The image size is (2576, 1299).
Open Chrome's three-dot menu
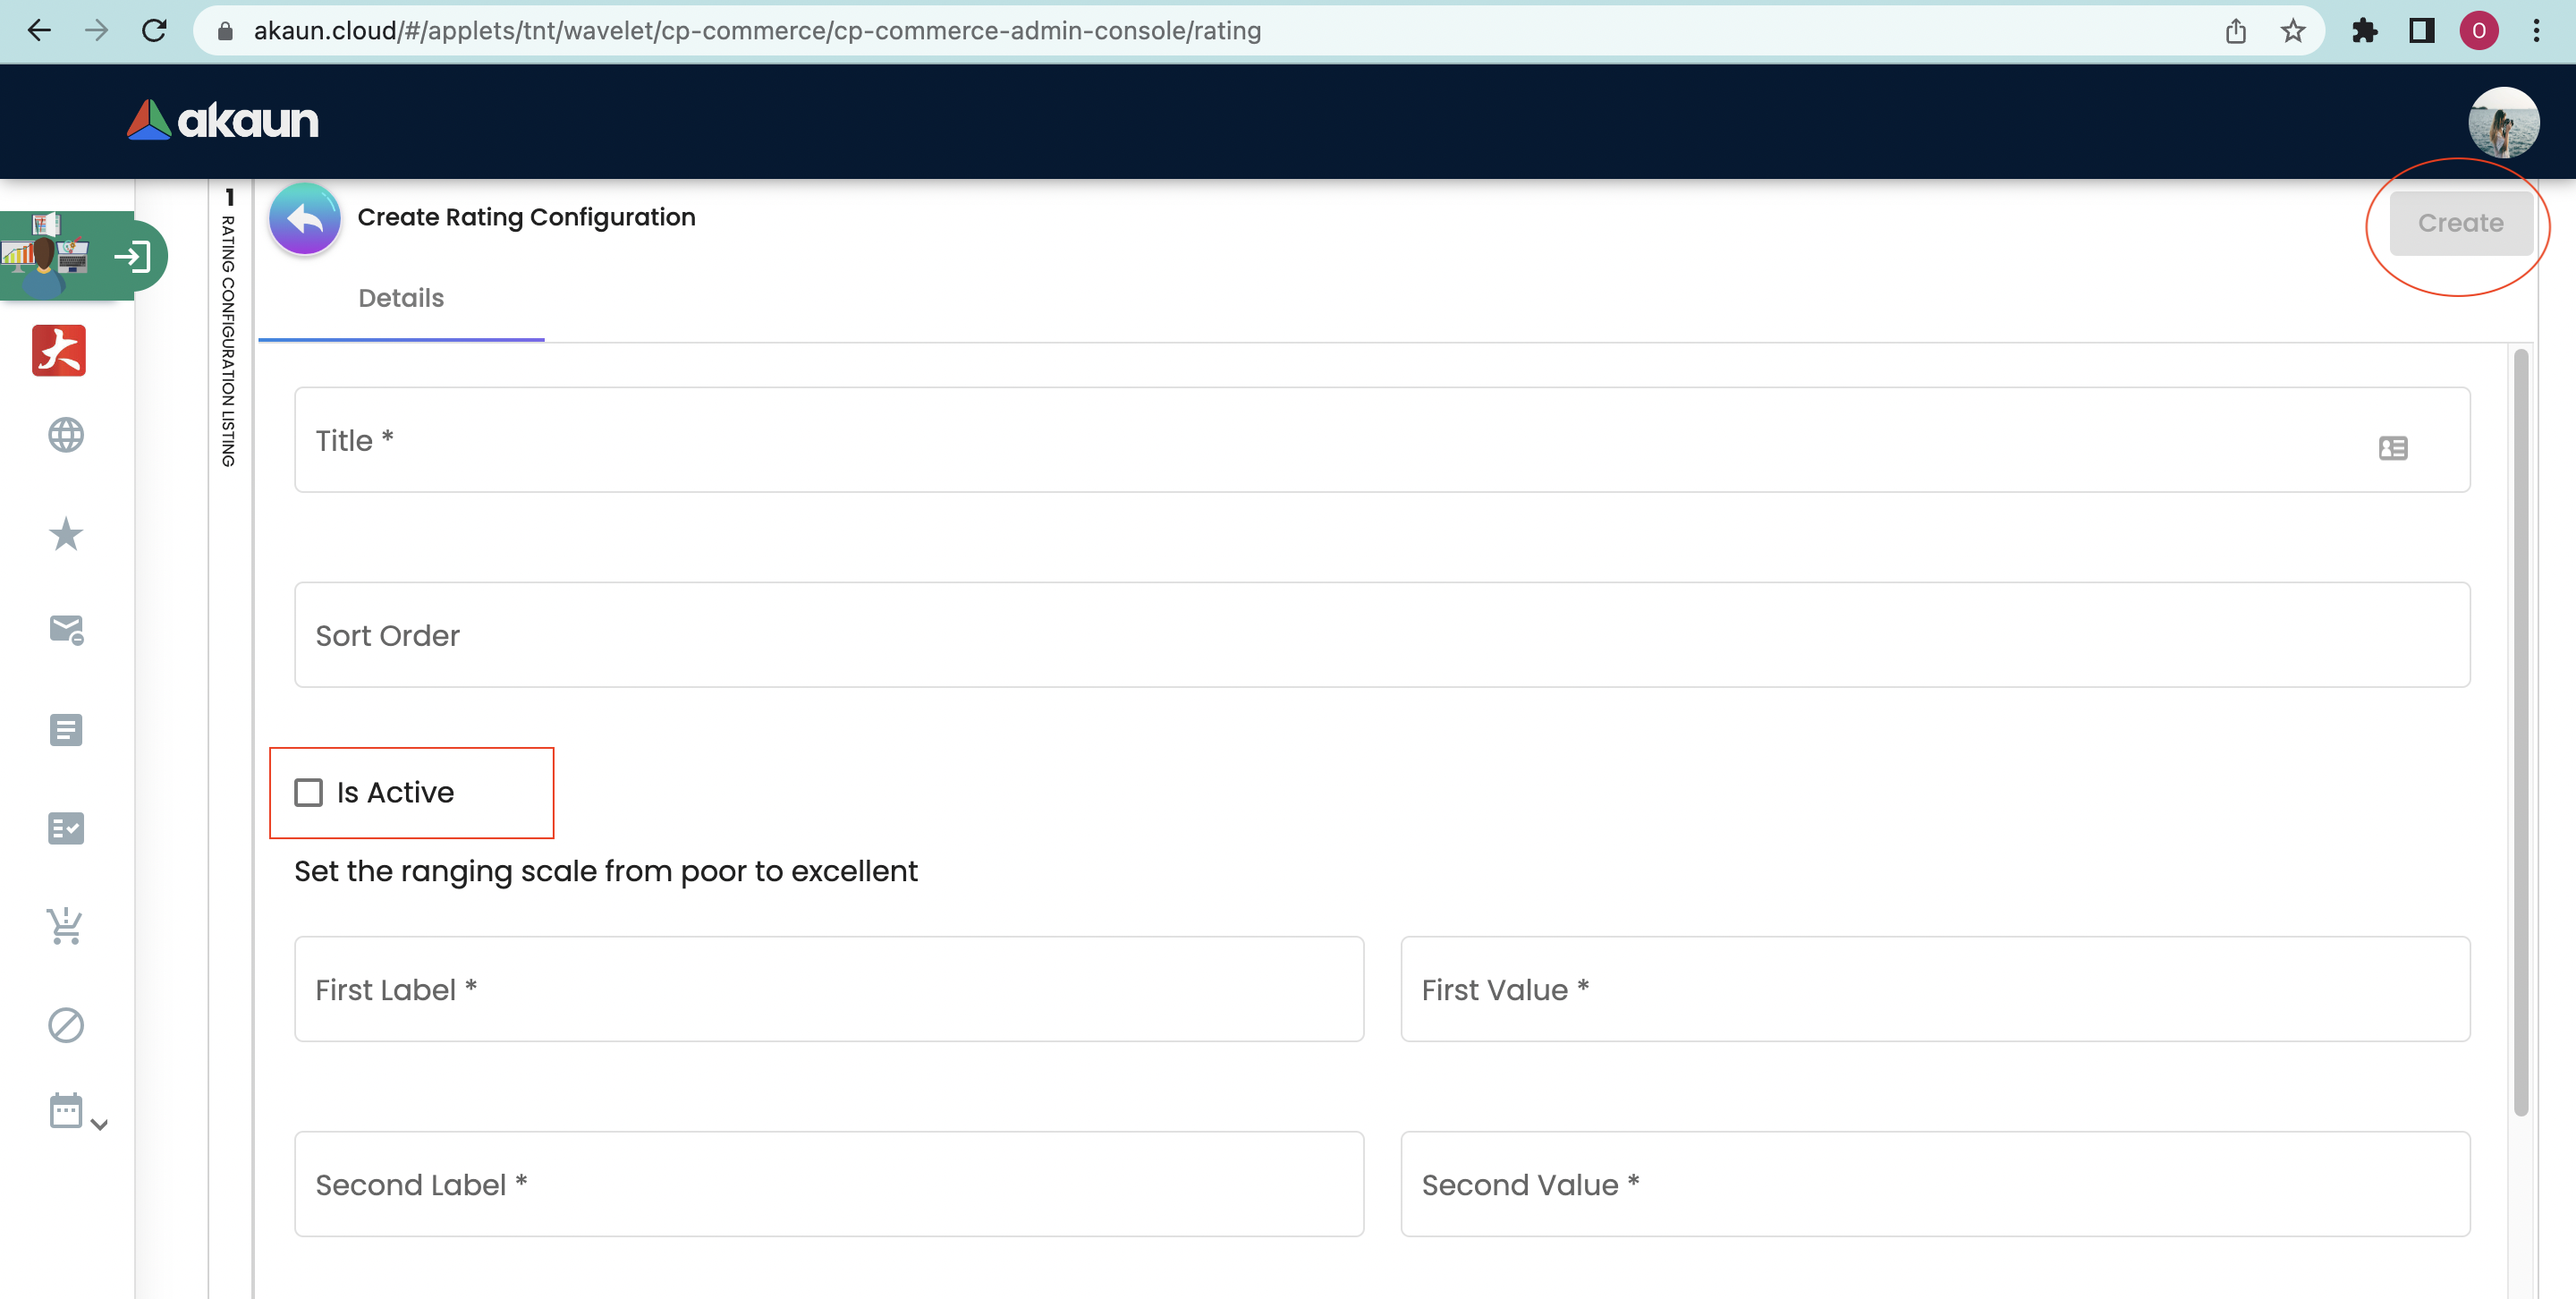(2535, 31)
